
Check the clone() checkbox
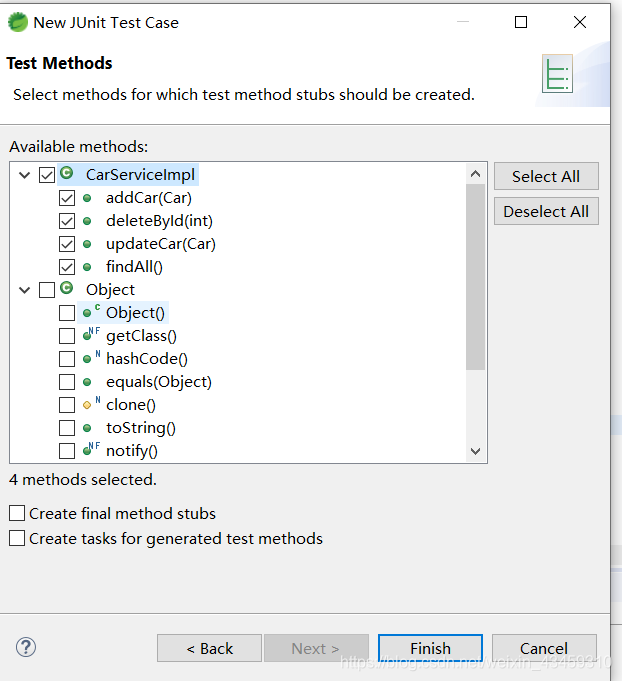point(67,405)
